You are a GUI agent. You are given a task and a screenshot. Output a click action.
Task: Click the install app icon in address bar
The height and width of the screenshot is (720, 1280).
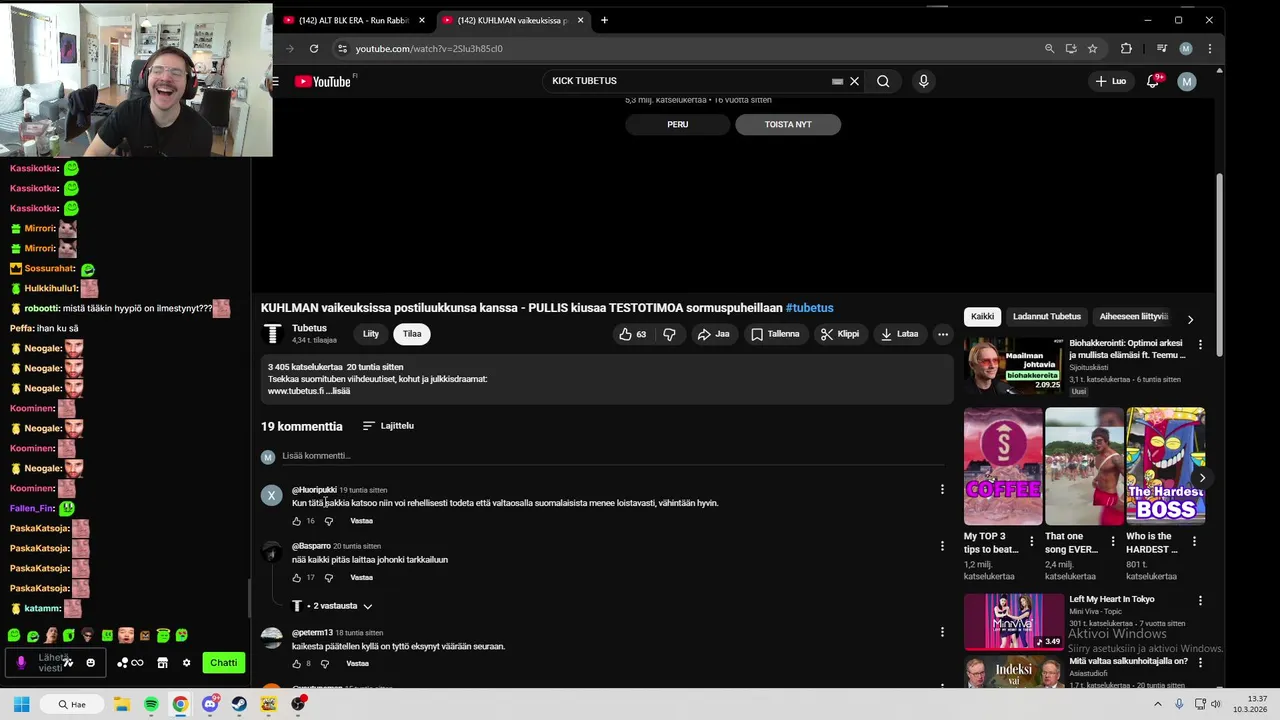click(1071, 48)
